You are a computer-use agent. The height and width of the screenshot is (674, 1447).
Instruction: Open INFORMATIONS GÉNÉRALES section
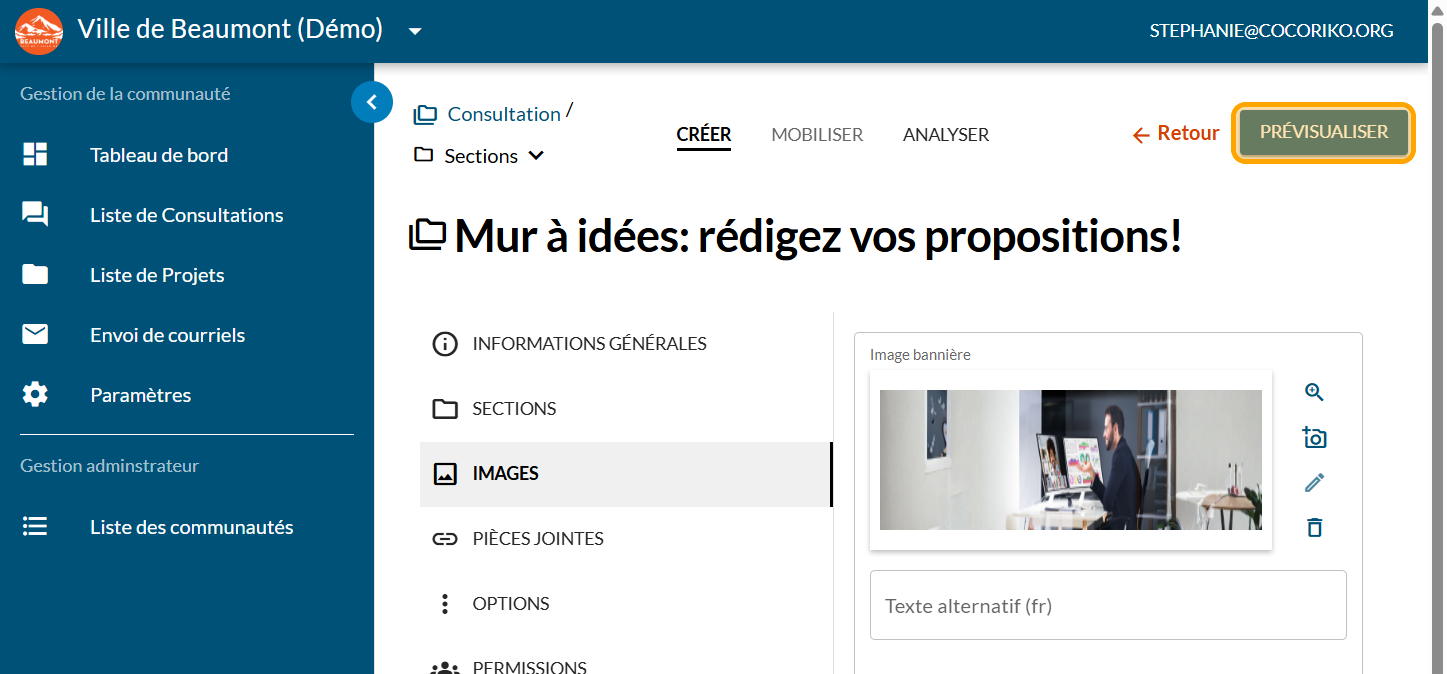pyautogui.click(x=589, y=344)
